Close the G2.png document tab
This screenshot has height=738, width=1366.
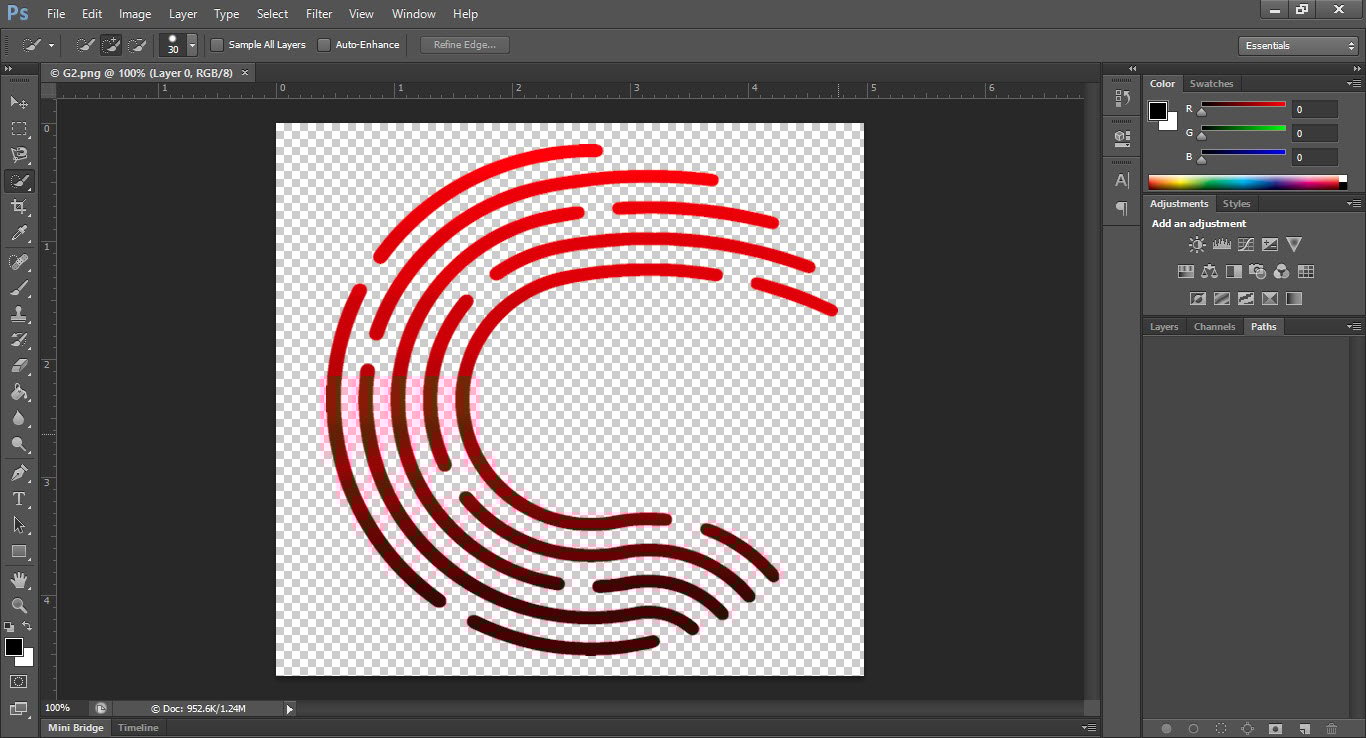pos(245,73)
